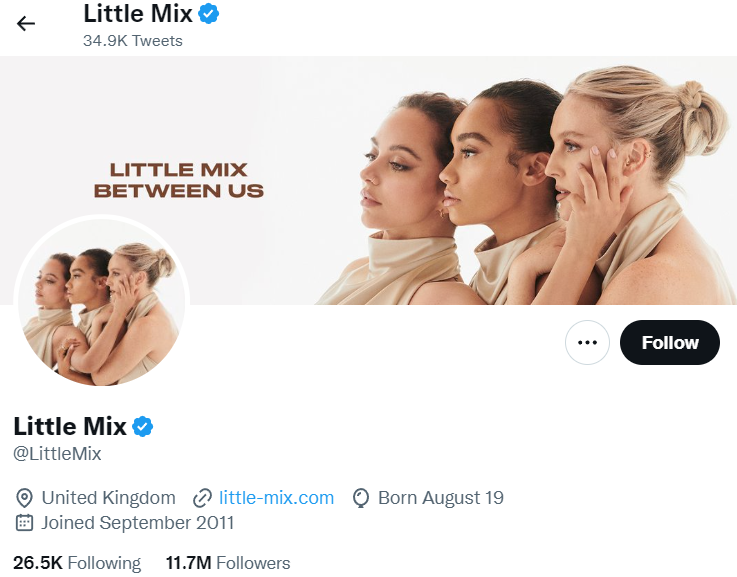Click the back arrow icon
This screenshot has height=577, width=737.
[x=26, y=24]
